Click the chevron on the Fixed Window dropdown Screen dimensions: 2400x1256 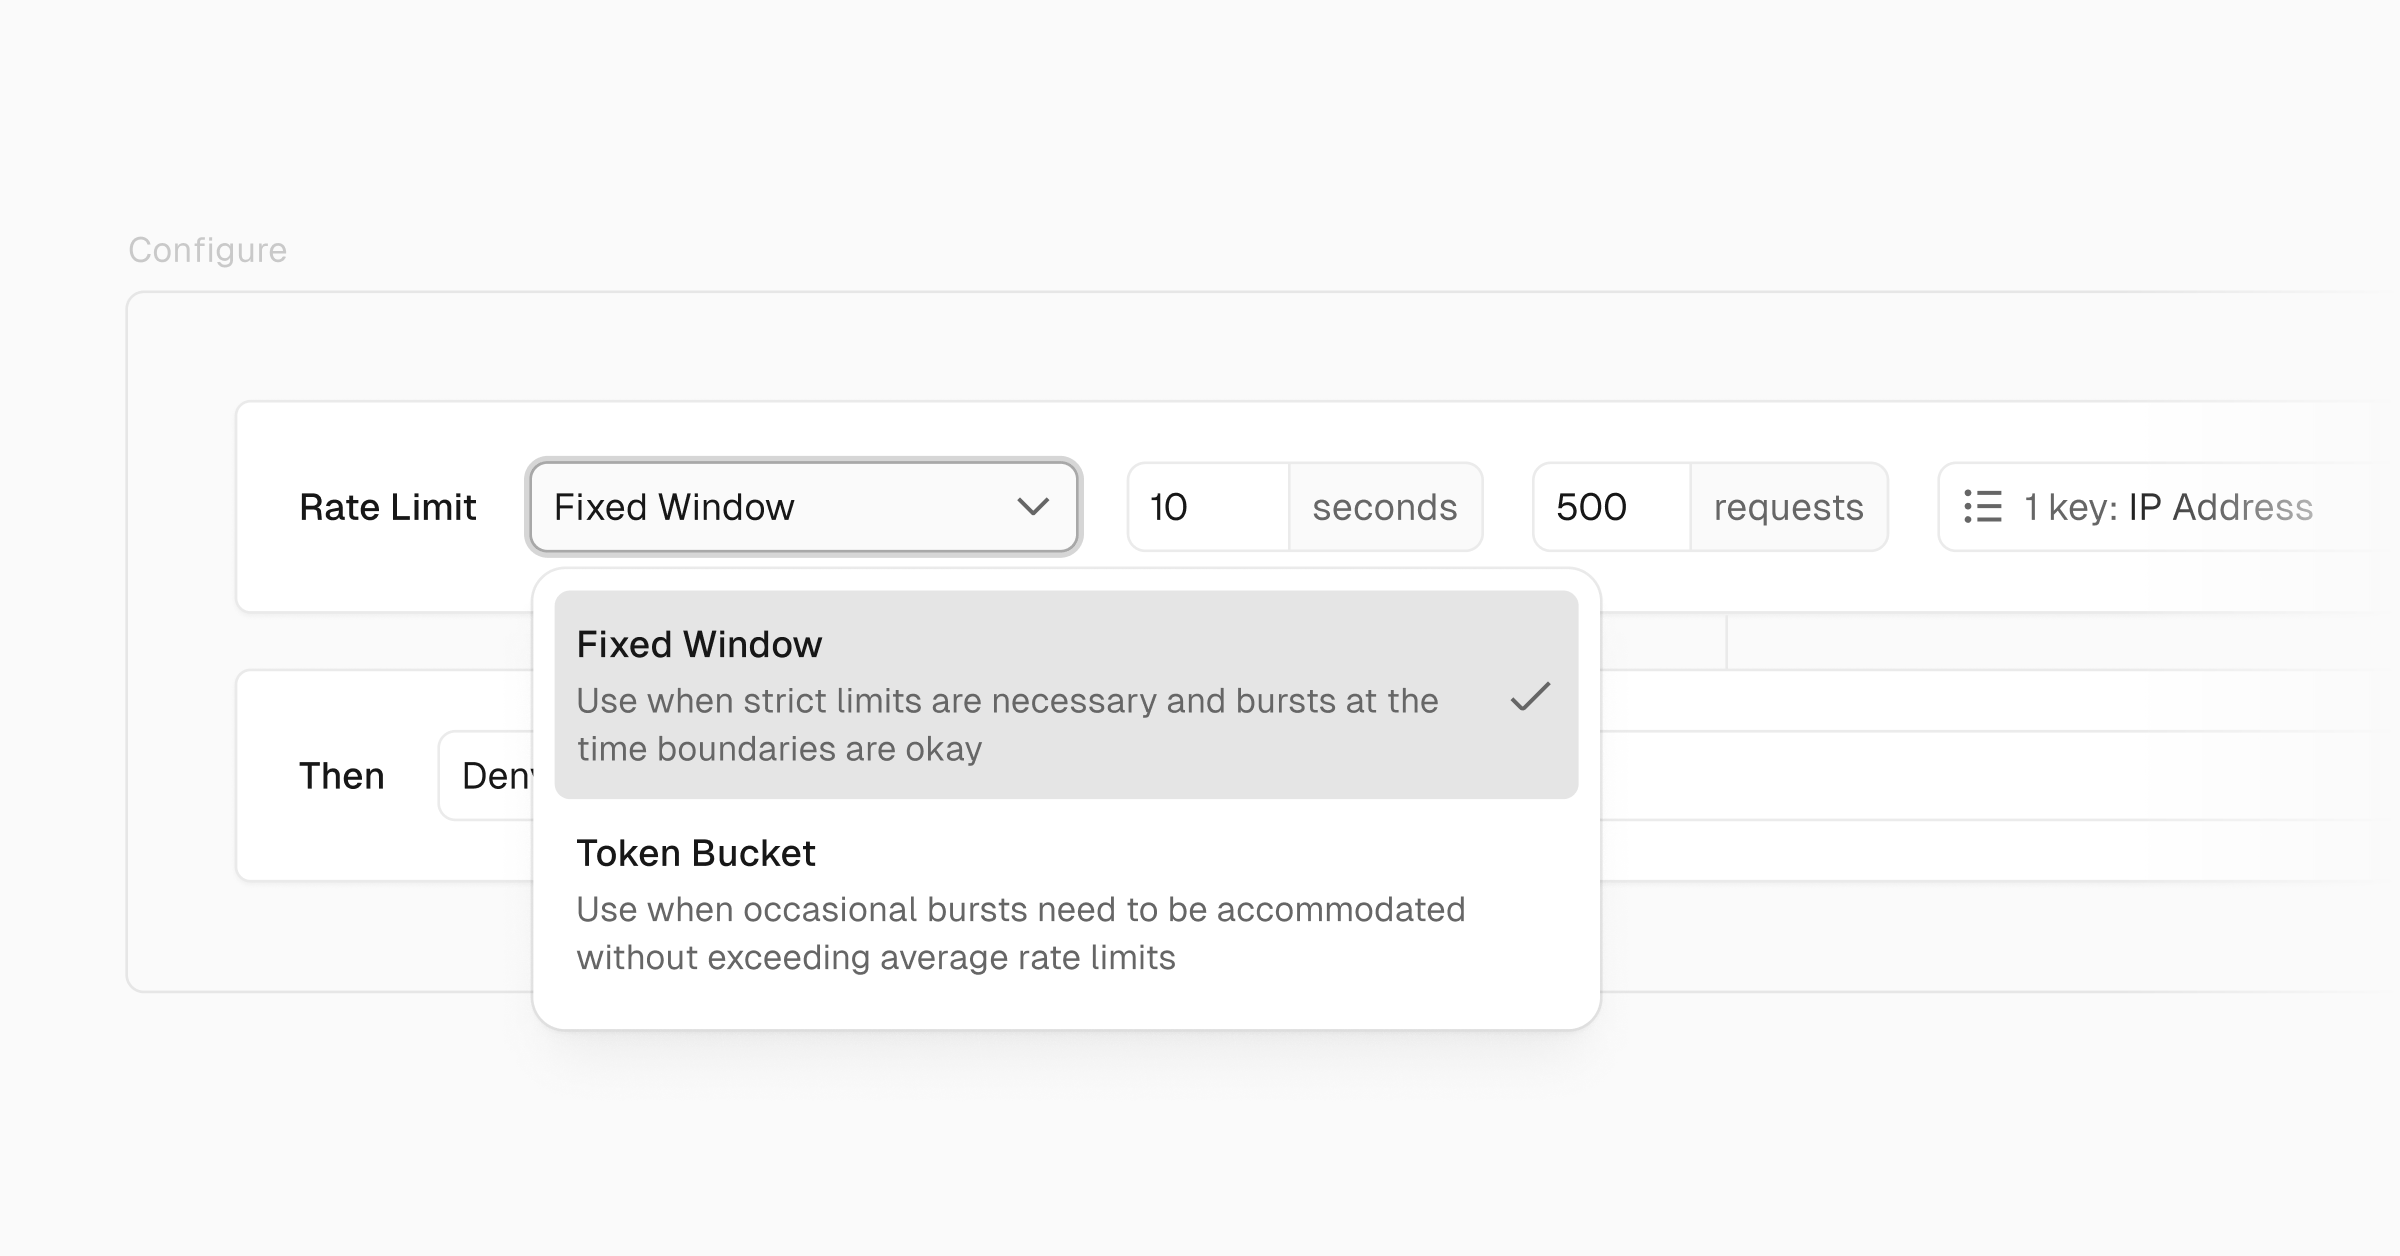pos(1036,508)
